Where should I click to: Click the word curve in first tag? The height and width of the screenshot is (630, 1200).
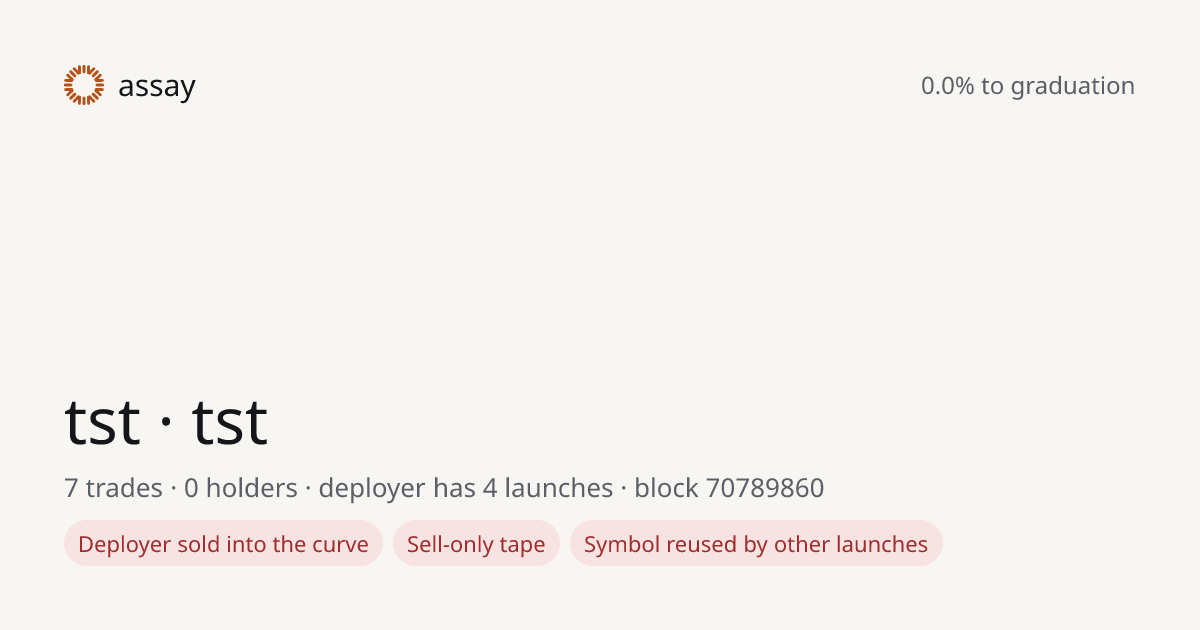click(x=341, y=545)
